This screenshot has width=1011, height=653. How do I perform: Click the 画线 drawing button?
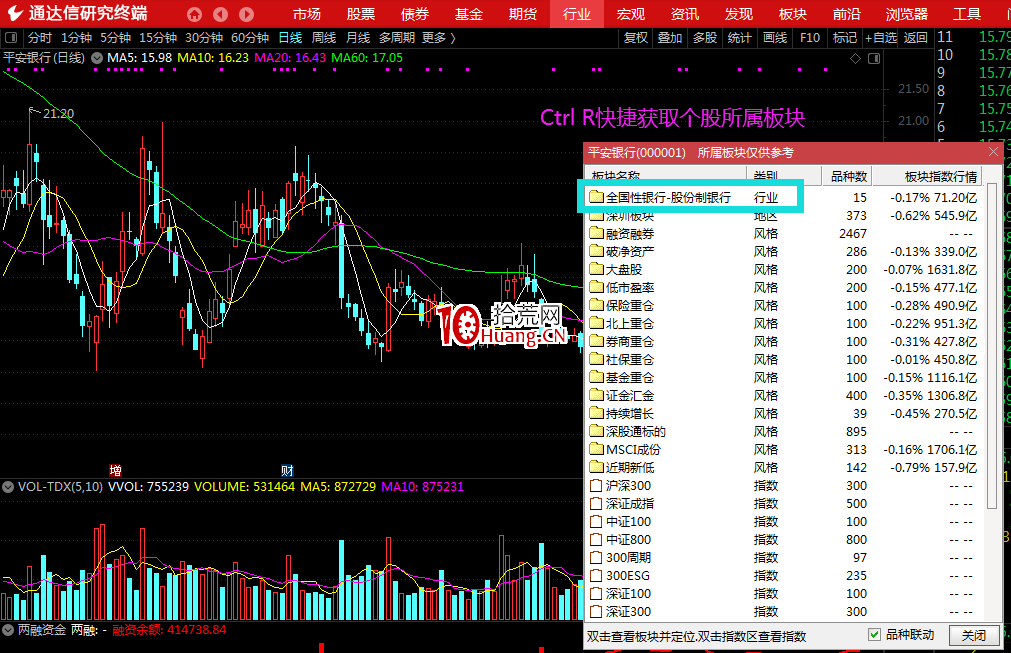(774, 38)
